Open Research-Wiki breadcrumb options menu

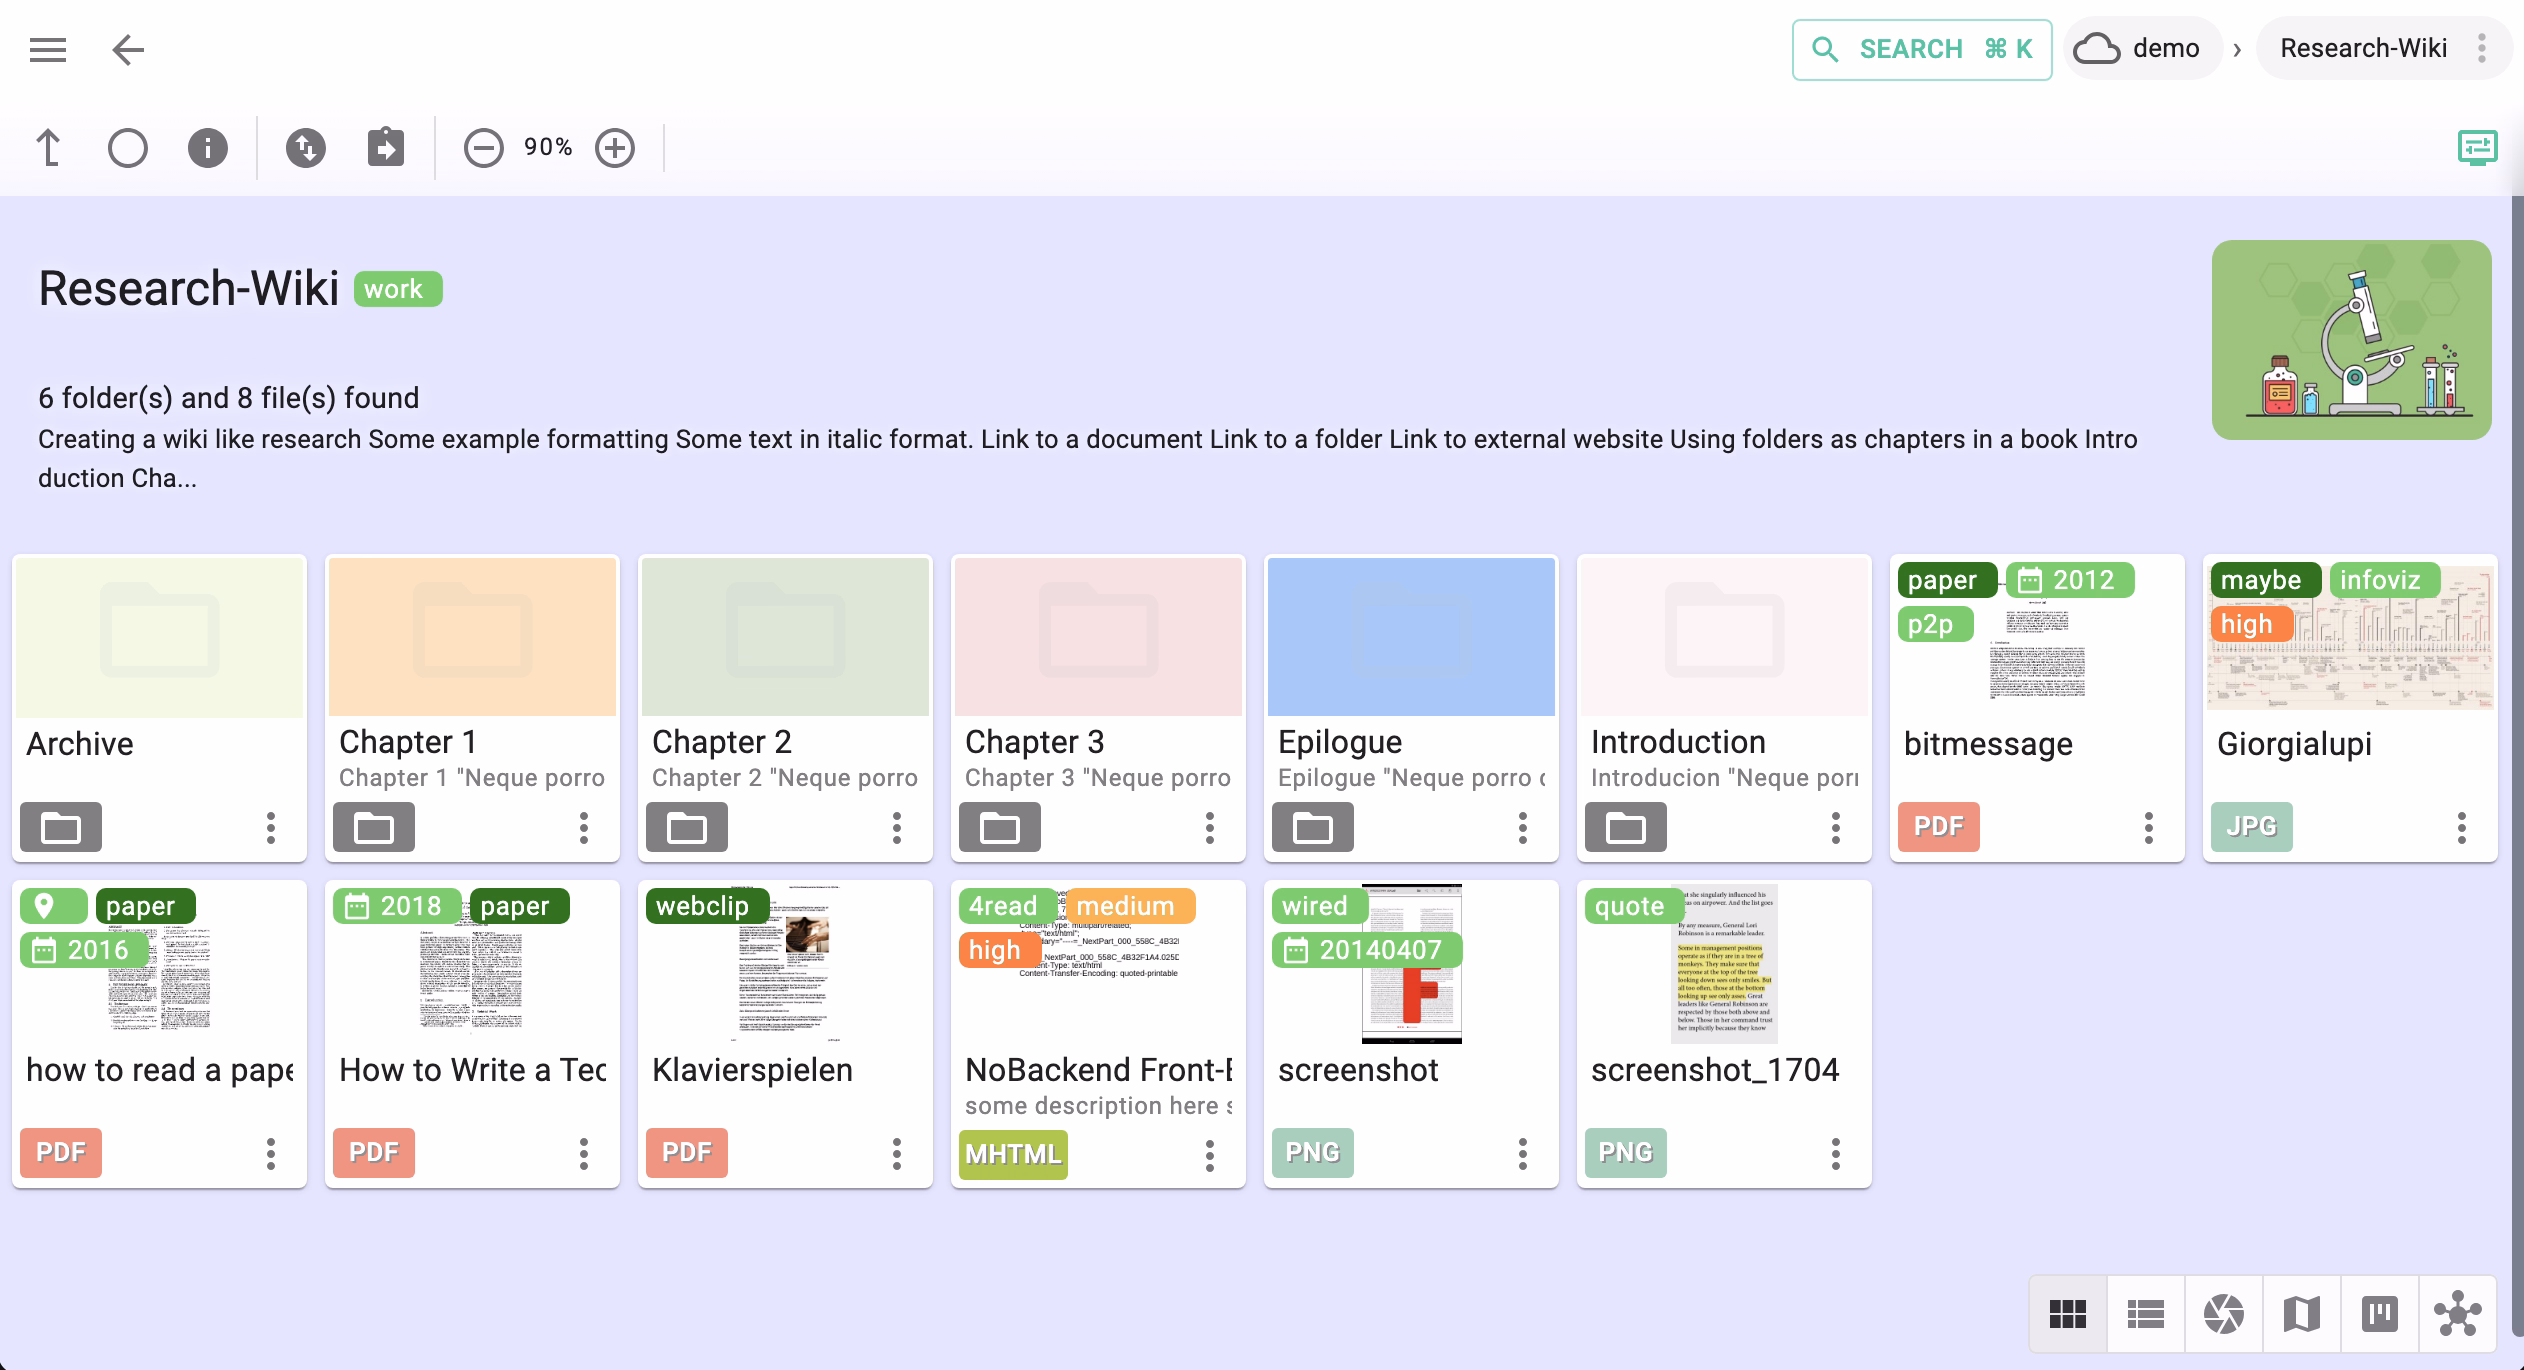2482,48
